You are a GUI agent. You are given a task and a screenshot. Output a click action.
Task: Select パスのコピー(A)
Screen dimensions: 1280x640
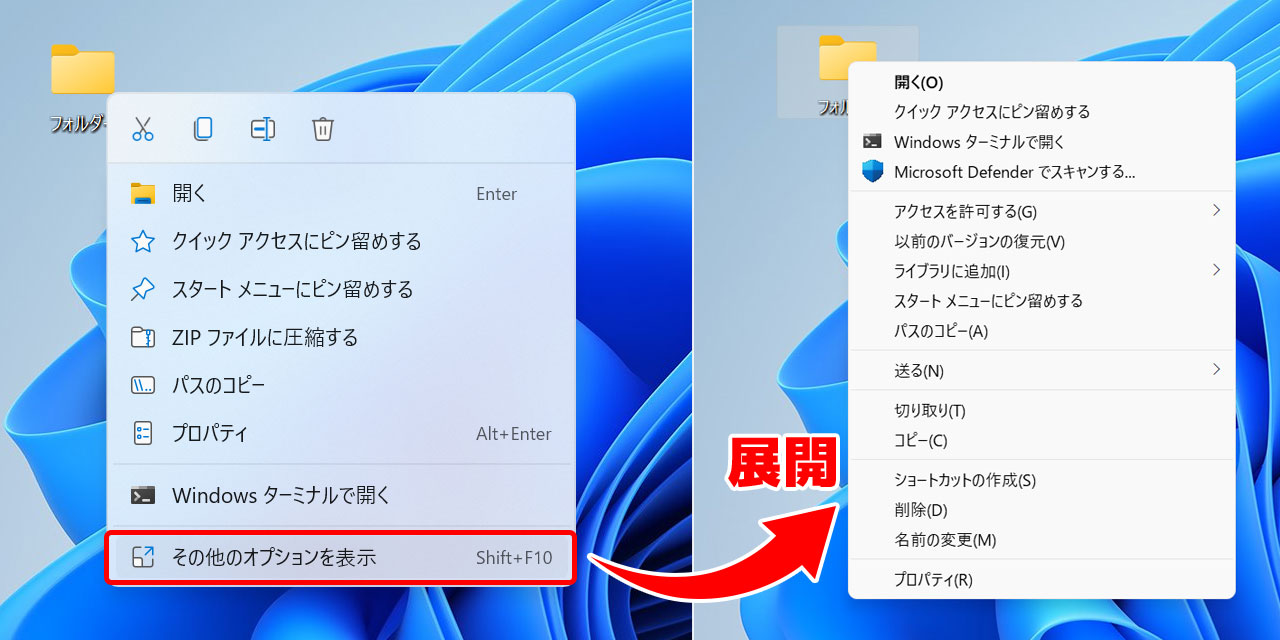coord(1042,331)
